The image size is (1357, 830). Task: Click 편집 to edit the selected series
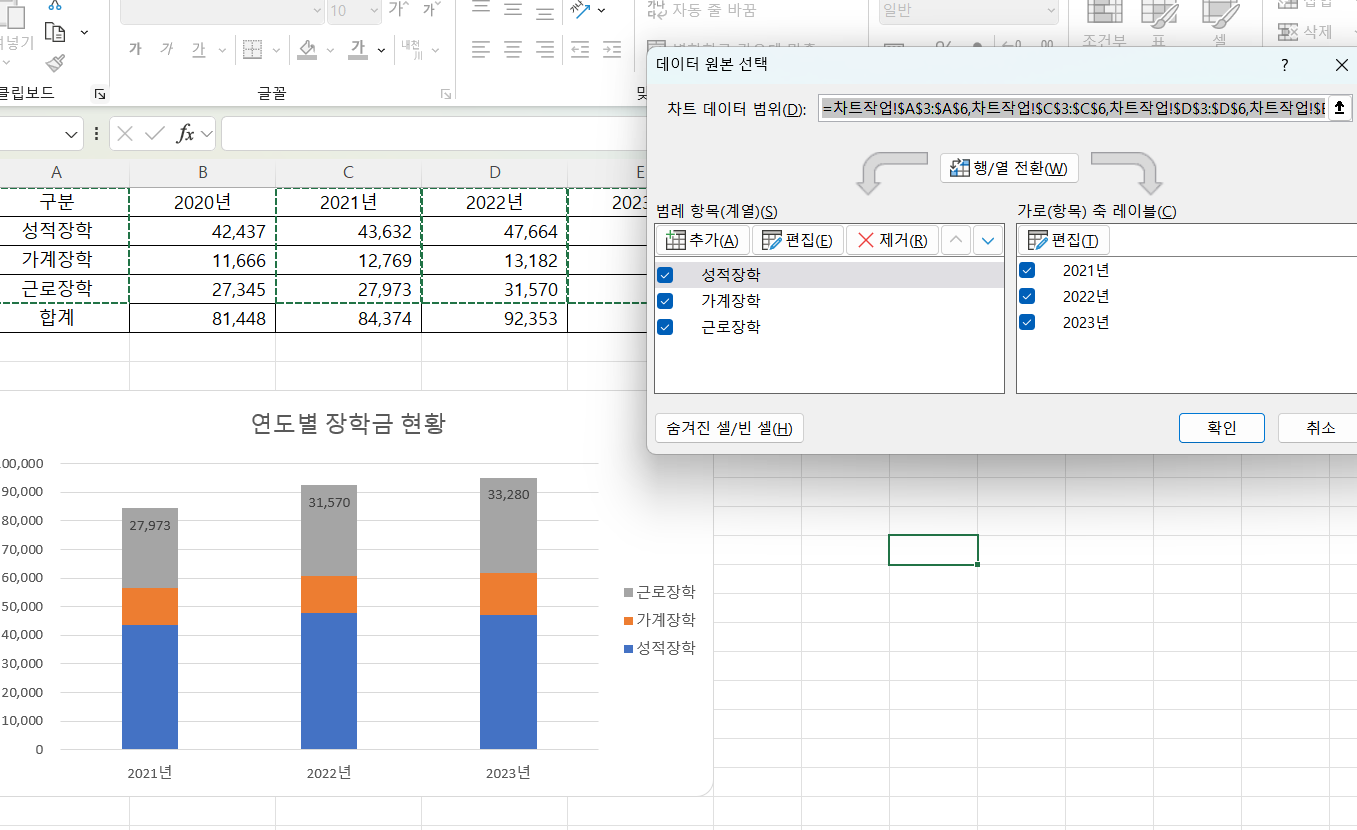tap(797, 240)
